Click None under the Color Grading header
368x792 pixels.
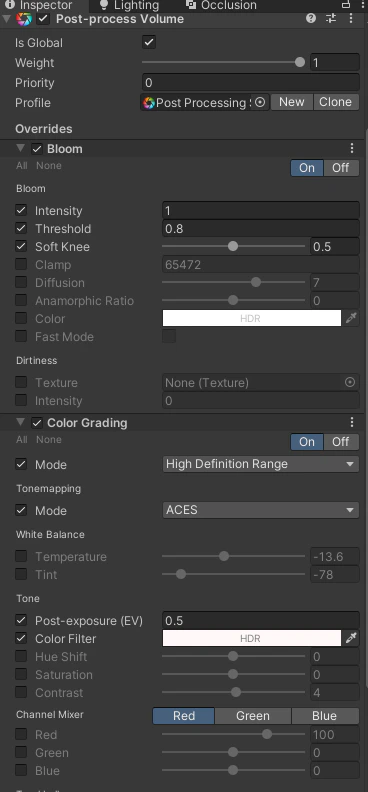(x=49, y=439)
